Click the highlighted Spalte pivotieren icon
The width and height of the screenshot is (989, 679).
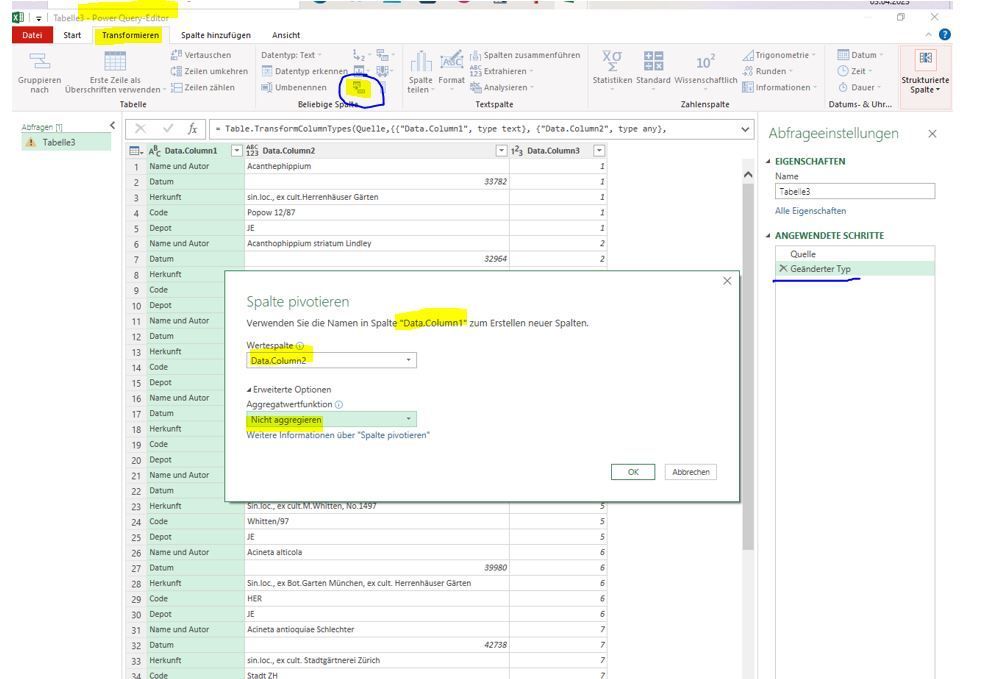(360, 88)
